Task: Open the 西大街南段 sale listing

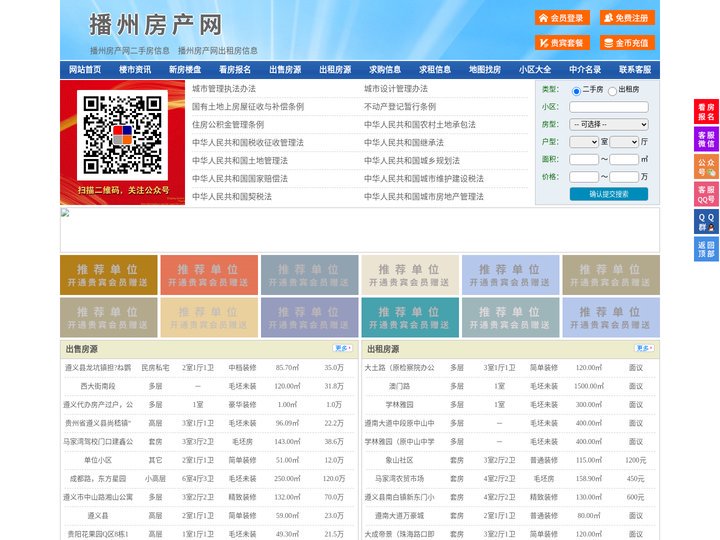Action: coord(98,386)
